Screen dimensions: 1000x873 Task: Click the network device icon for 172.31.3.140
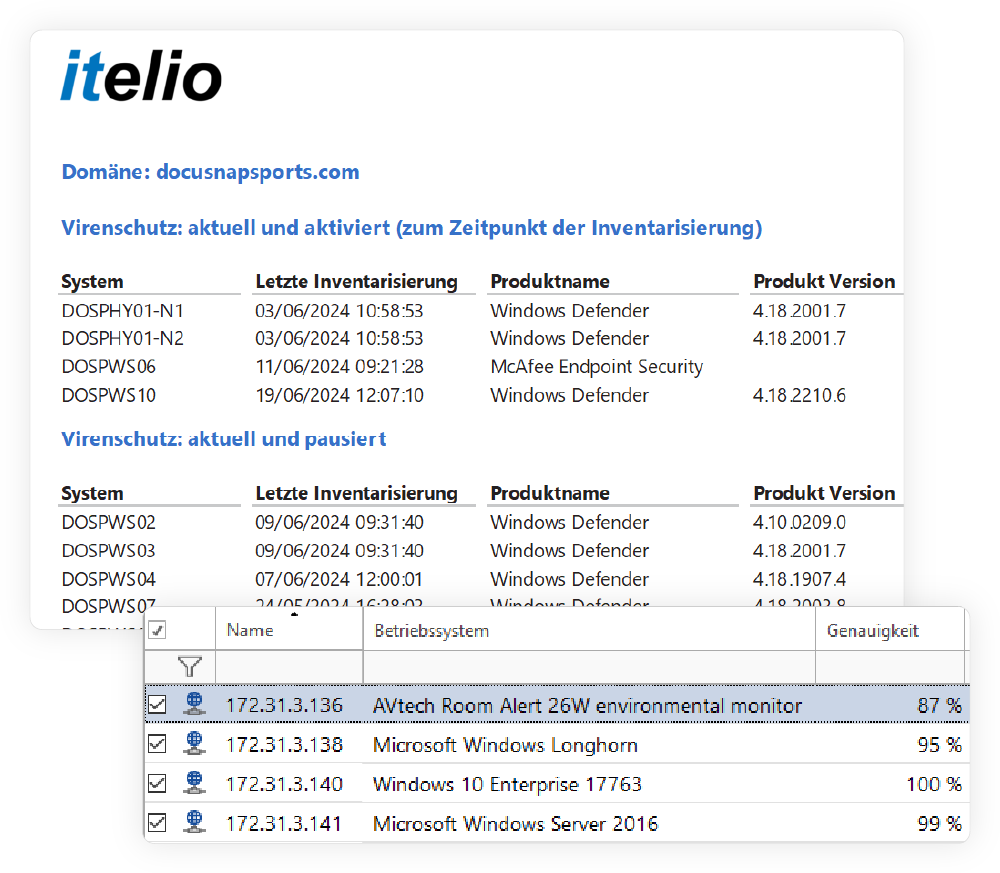coord(194,783)
